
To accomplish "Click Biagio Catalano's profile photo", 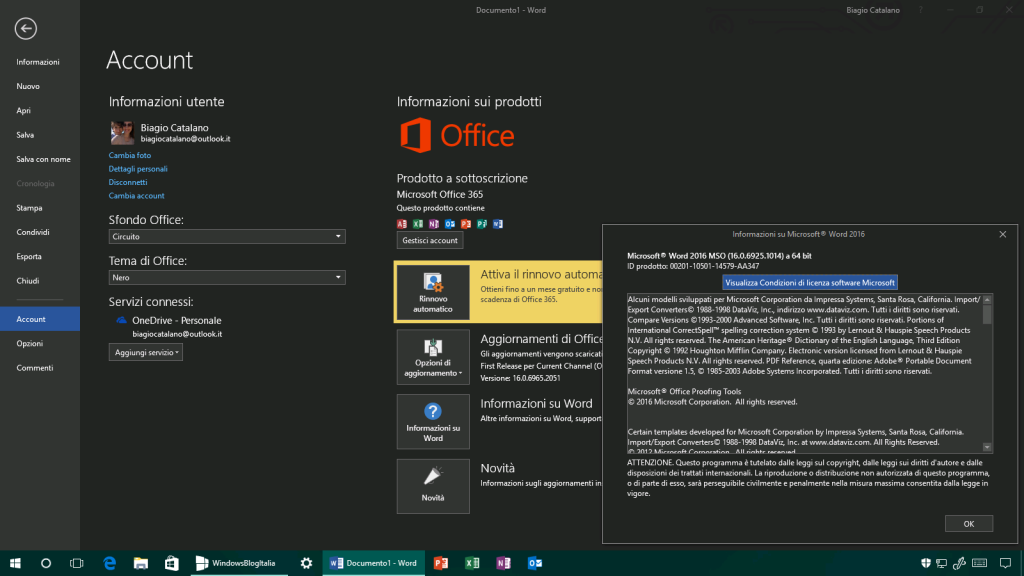I will (122, 133).
